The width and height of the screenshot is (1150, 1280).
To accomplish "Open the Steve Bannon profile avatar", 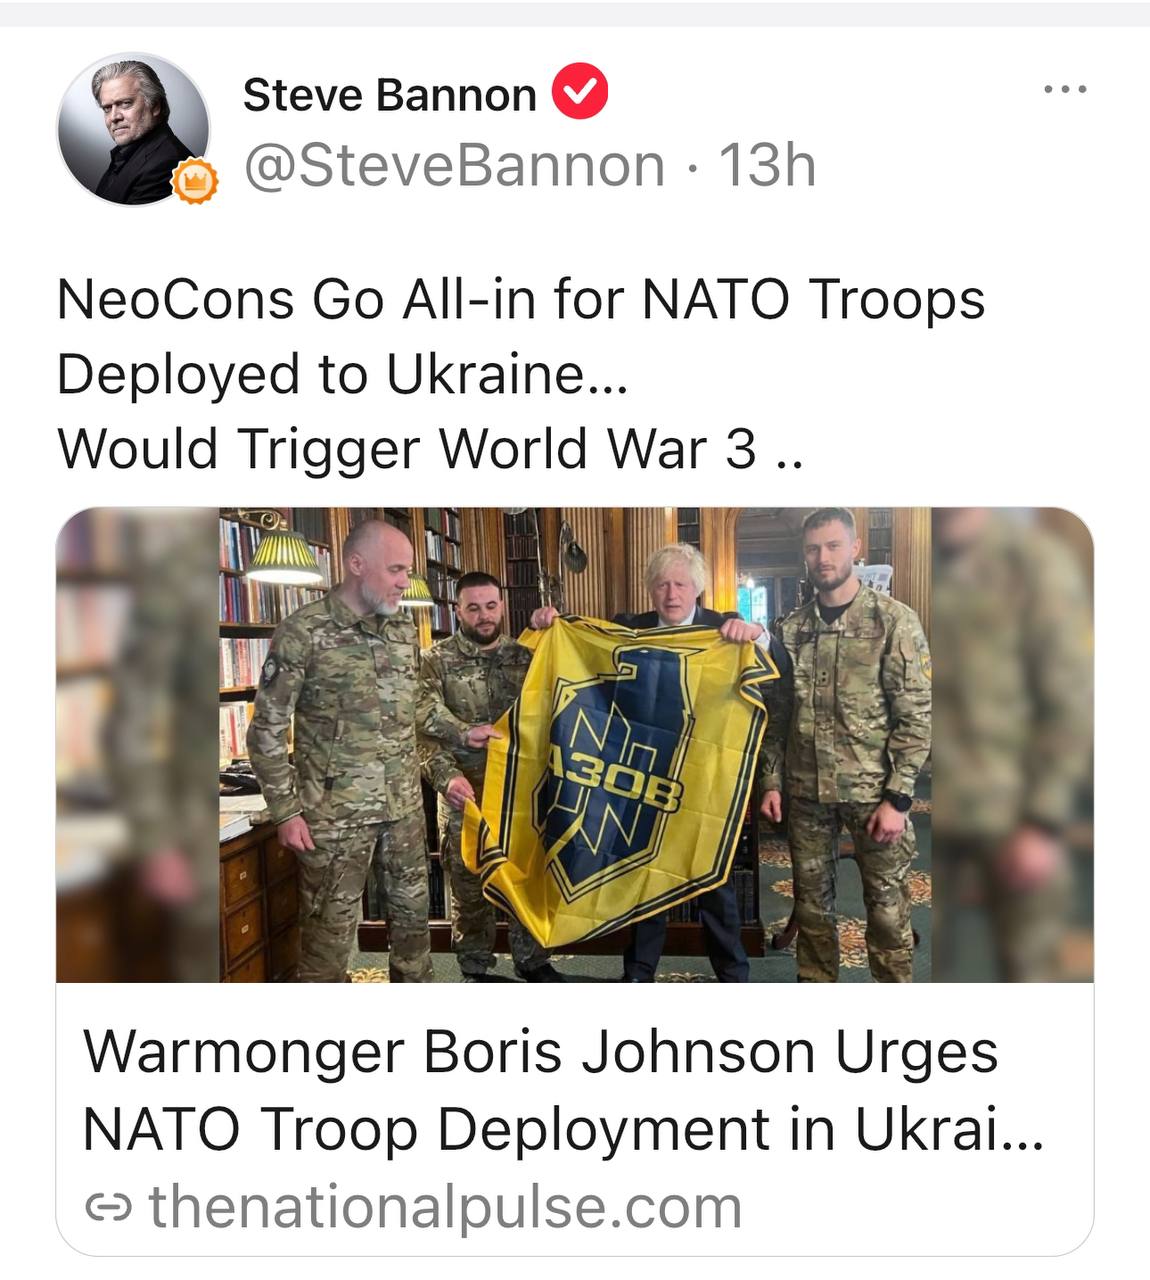I will (134, 129).
